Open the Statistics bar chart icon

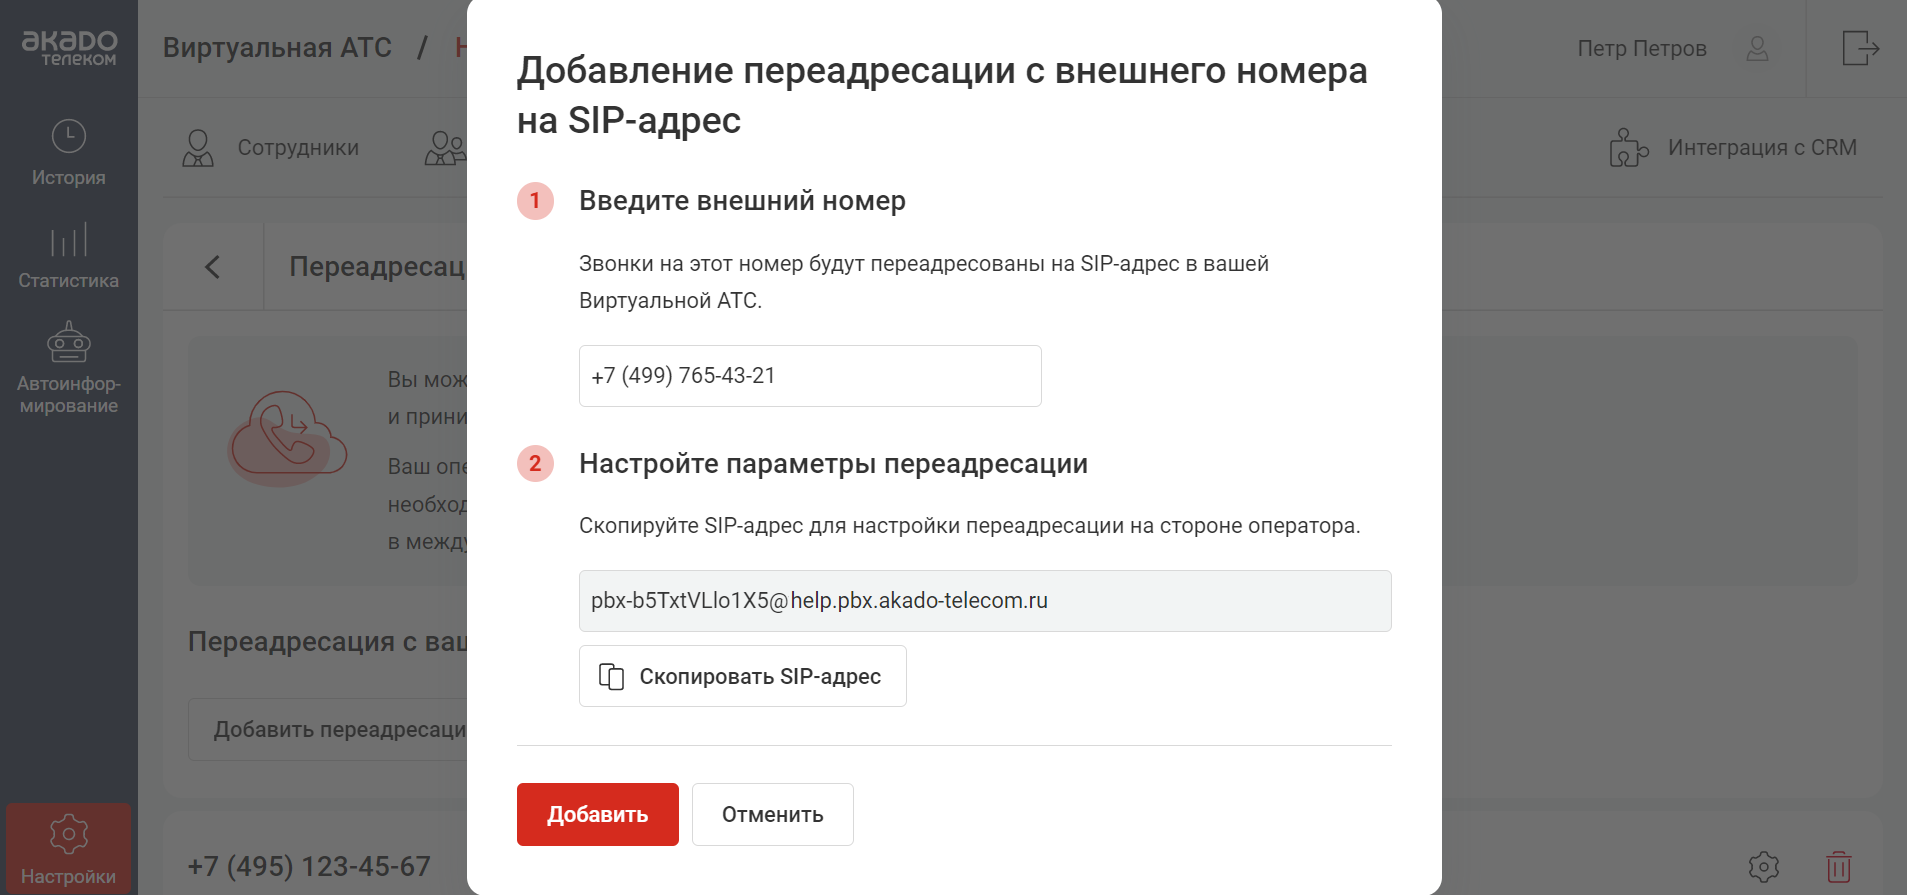tap(68, 240)
